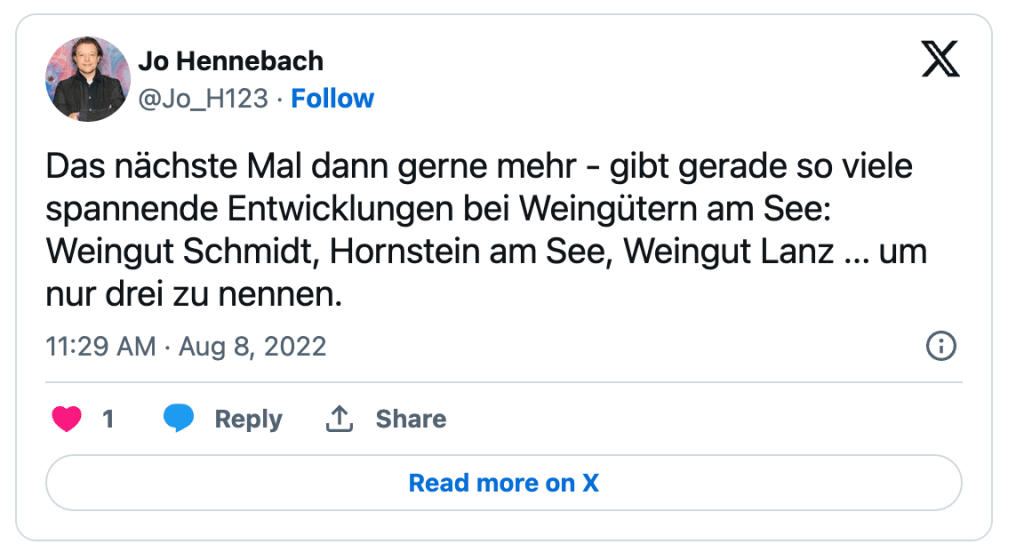Click "Weingut Lanz" in the tweet text
The image size is (1024, 560).
pos(728,252)
